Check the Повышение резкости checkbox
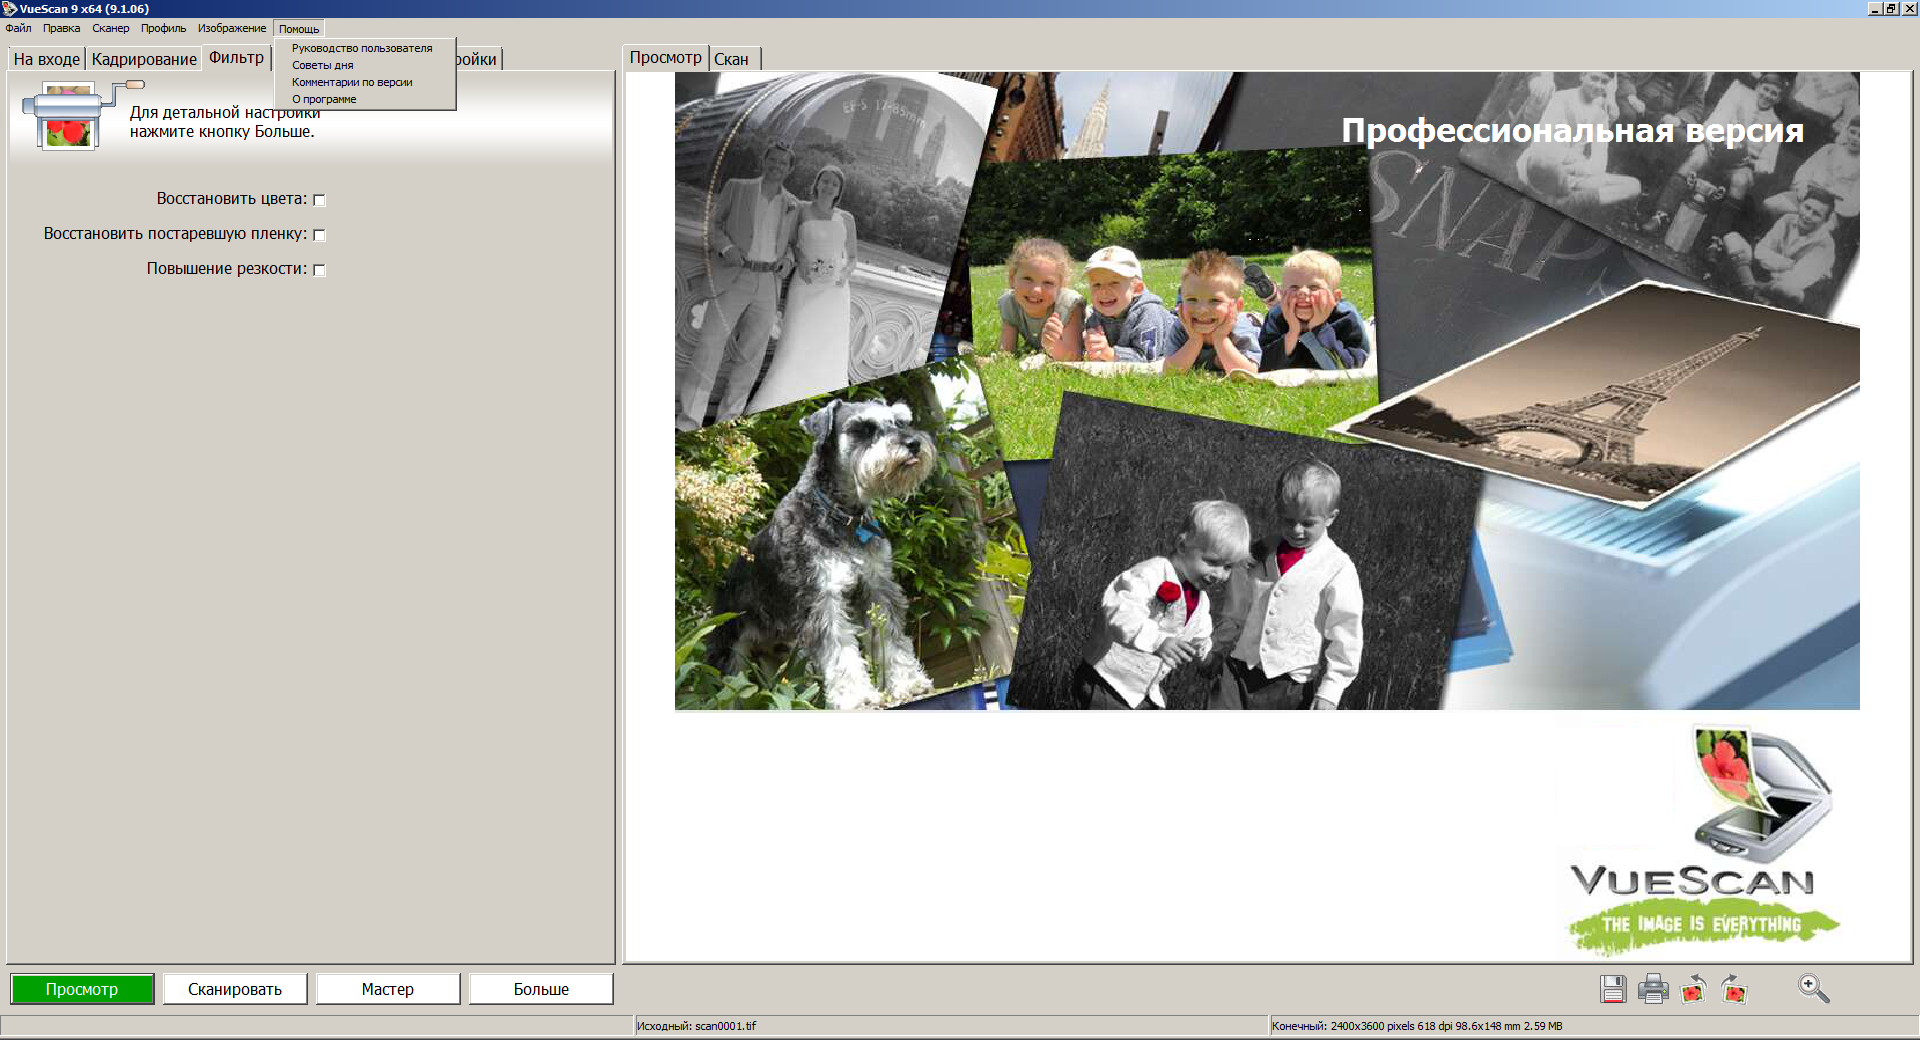This screenshot has height=1040, width=1920. pyautogui.click(x=320, y=270)
